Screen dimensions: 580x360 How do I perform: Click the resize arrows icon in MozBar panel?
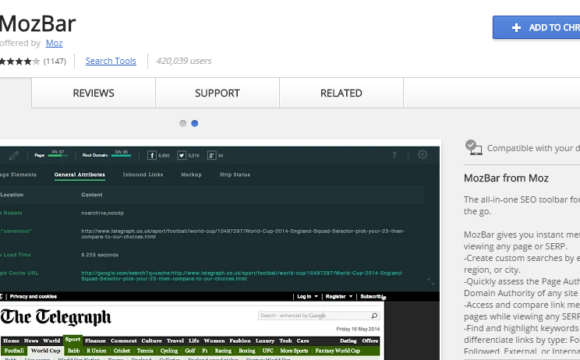[x=431, y=282]
